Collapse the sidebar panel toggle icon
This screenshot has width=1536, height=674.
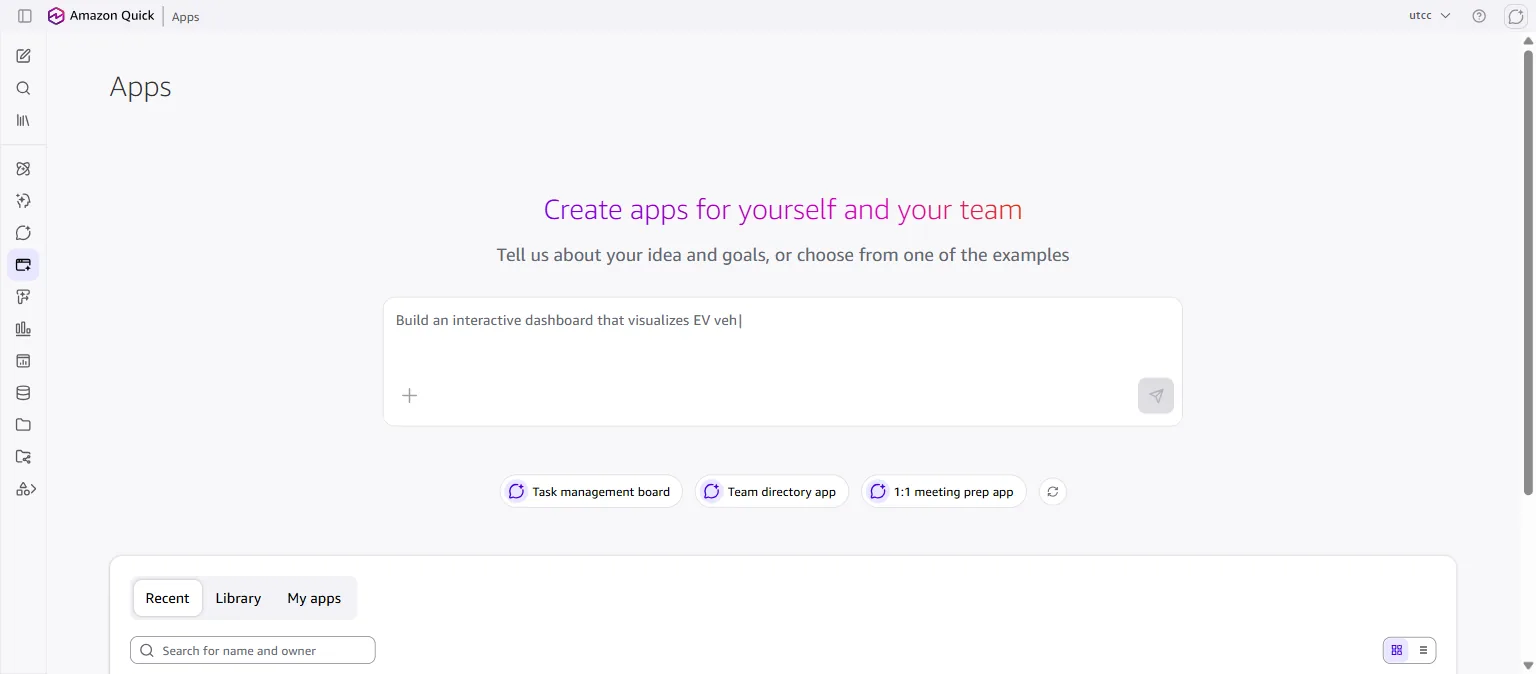[x=25, y=16]
